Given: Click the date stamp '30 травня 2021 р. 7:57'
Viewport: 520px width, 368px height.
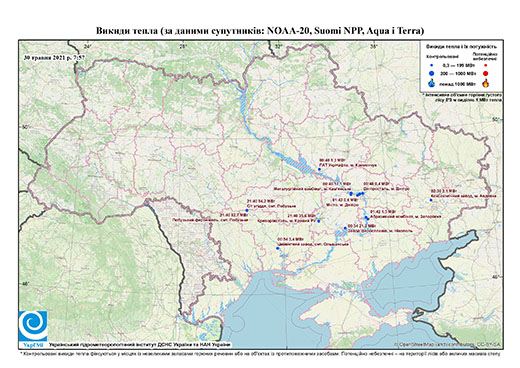Looking at the screenshot, I should [x=54, y=57].
